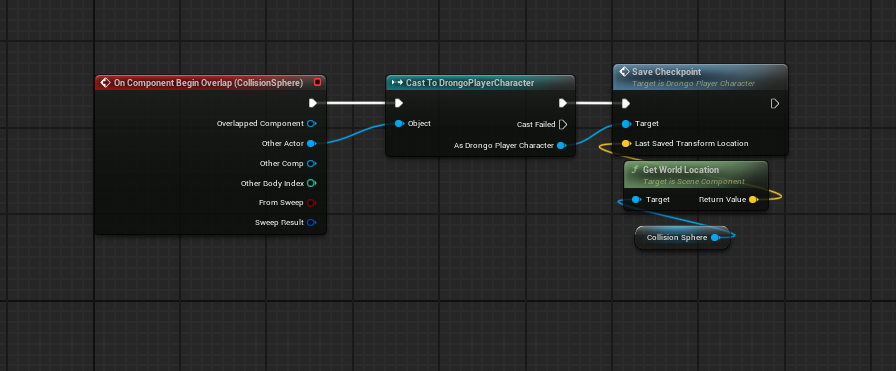Click exec output pin of Save Checkpoint
Viewport: 896px width, 371px height.
774,103
